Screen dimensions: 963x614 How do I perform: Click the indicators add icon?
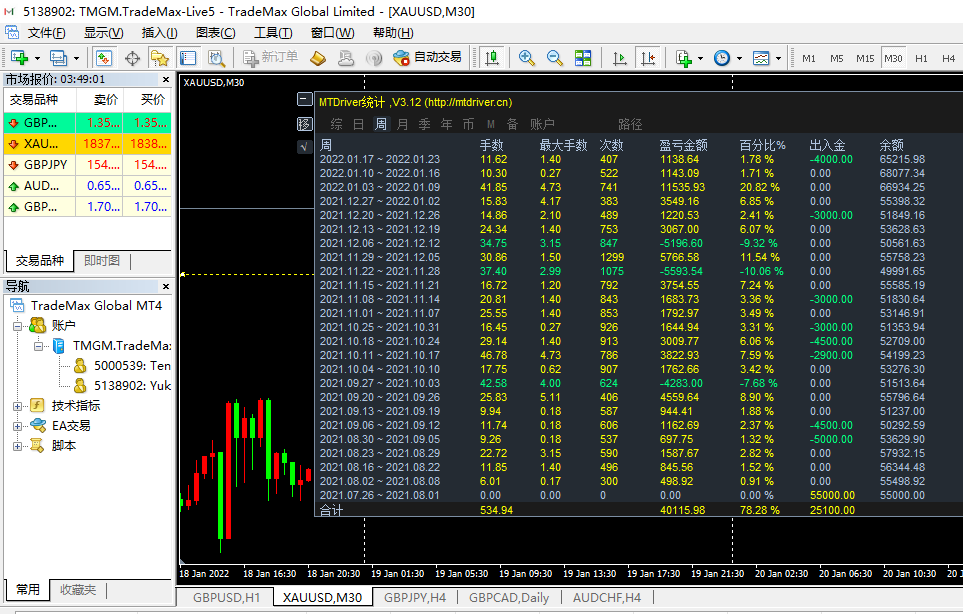(x=684, y=58)
